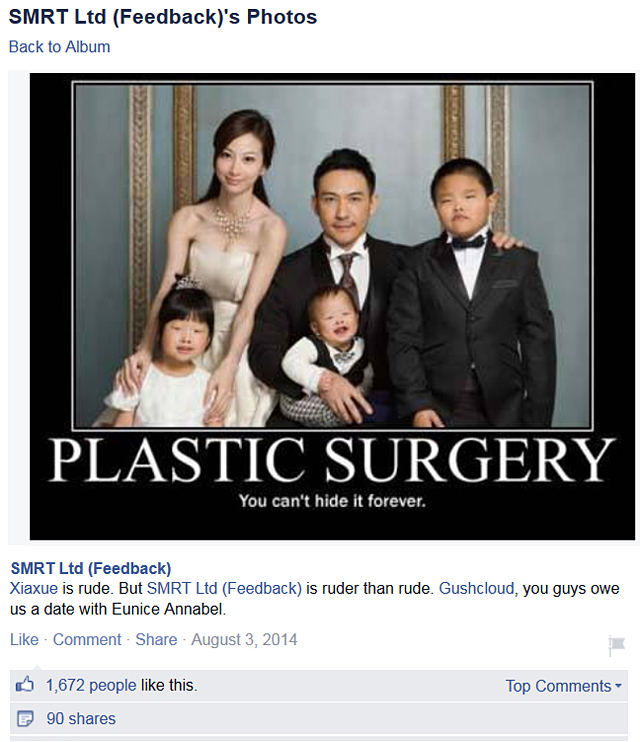The height and width of the screenshot is (742, 640).
Task: Like this photo post
Action: coord(24,639)
